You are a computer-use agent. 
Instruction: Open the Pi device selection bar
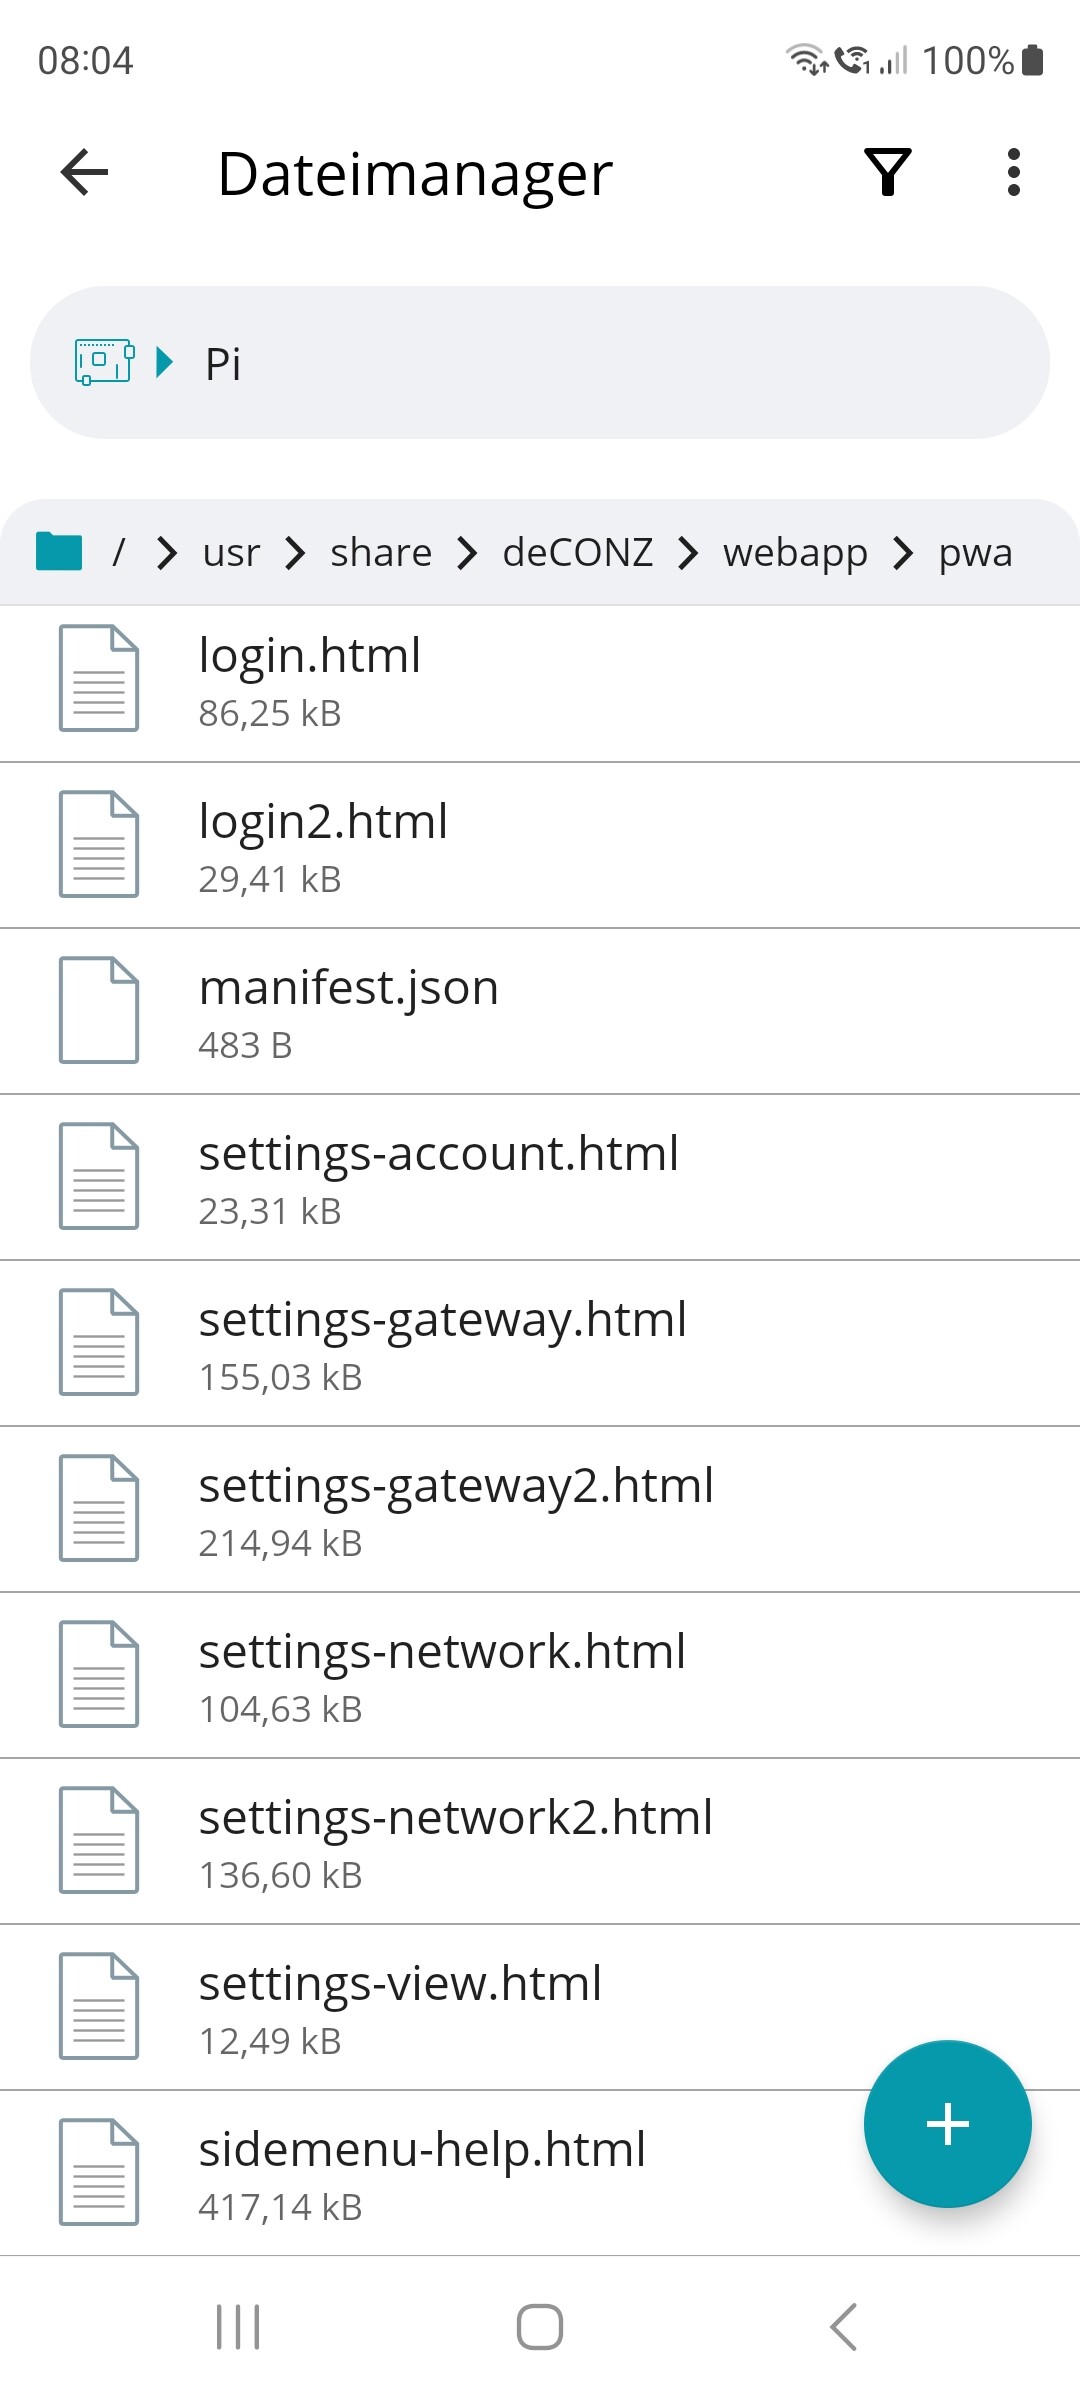tap(540, 362)
